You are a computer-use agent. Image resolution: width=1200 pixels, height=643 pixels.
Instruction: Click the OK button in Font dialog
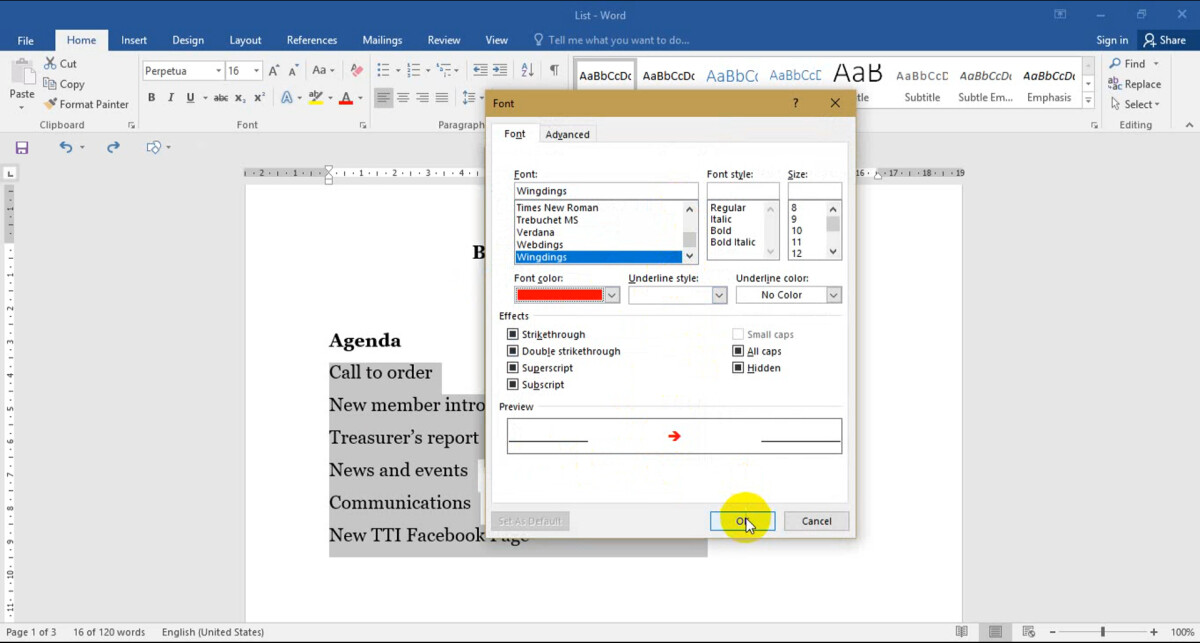pyautogui.click(x=743, y=521)
